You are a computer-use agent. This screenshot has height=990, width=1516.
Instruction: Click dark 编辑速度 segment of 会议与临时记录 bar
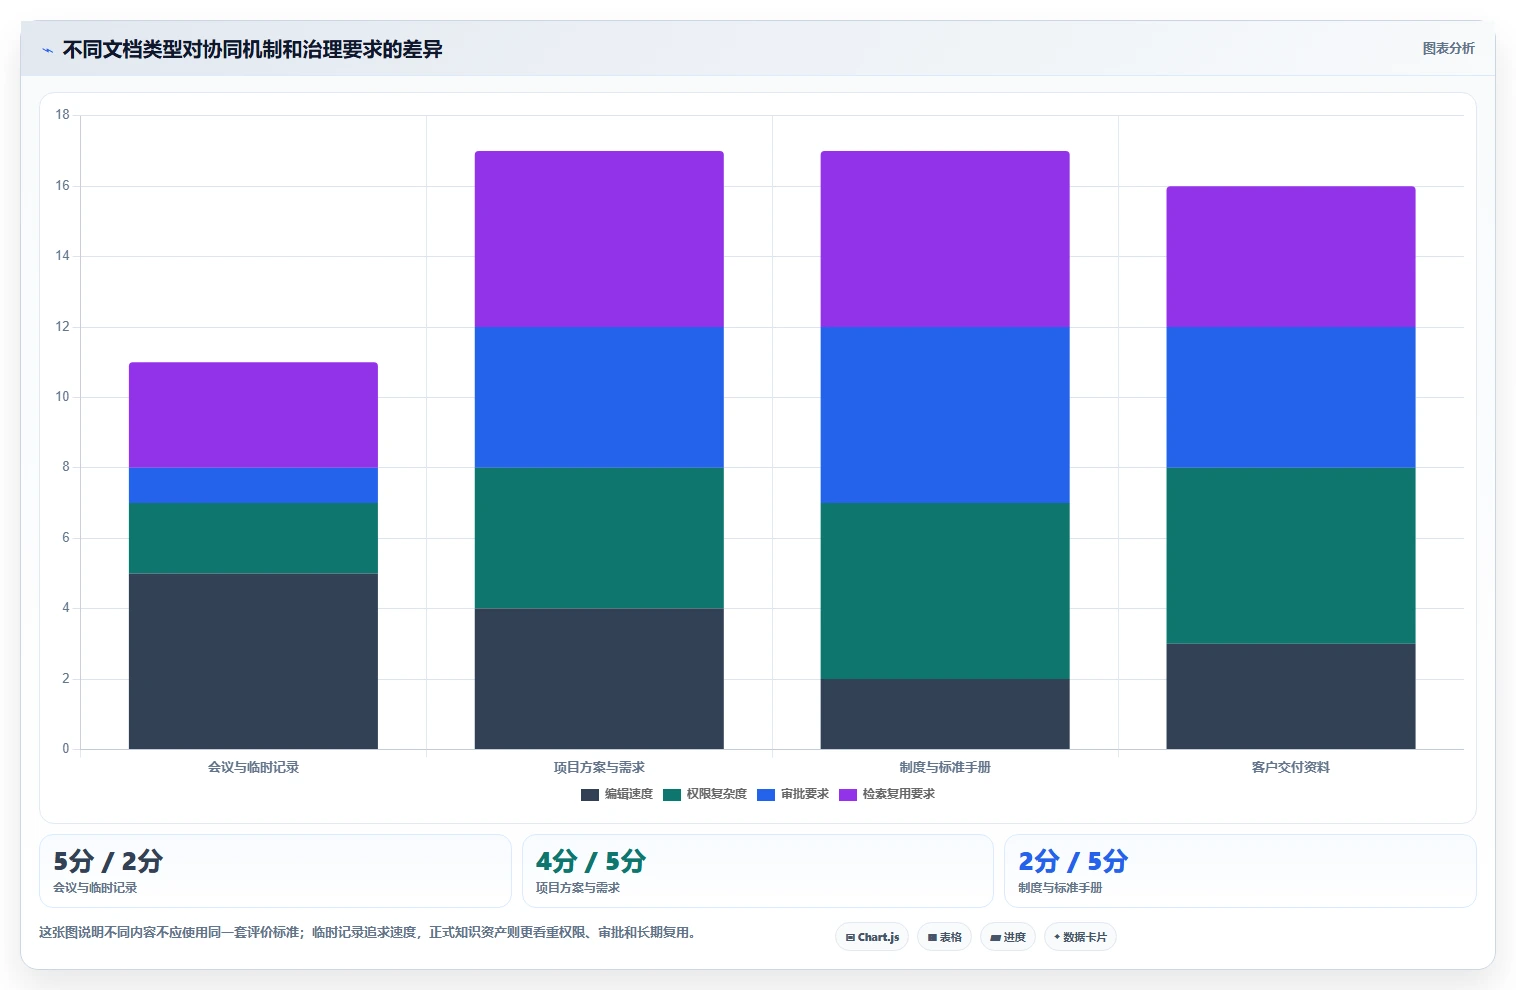coord(253,661)
